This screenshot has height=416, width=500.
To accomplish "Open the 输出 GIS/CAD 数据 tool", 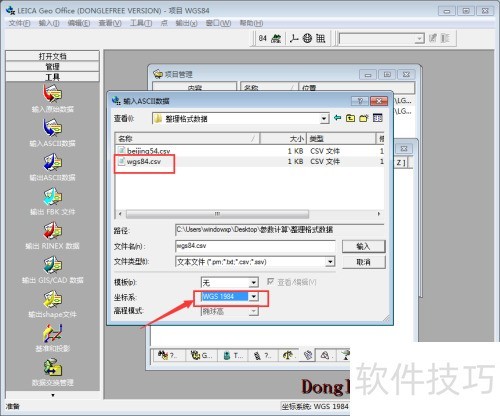I will pyautogui.click(x=52, y=265).
